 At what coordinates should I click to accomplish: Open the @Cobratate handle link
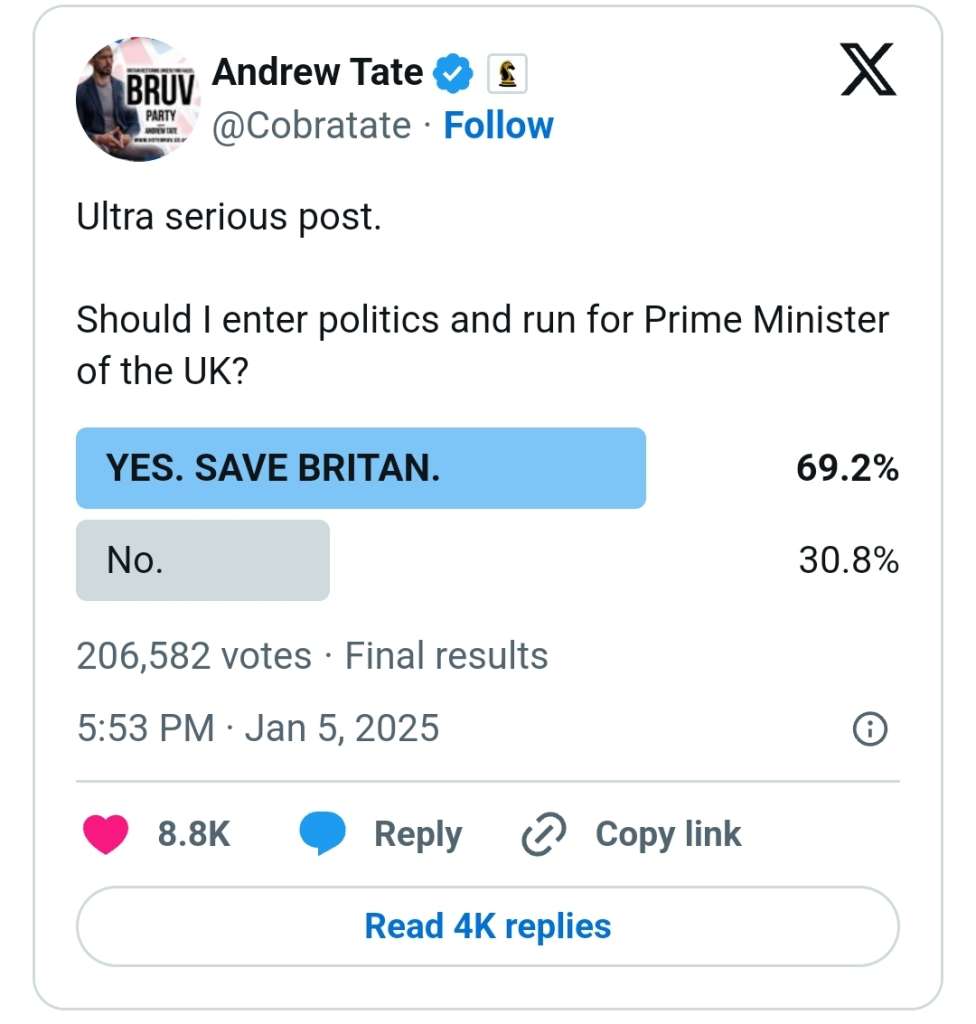point(312,126)
